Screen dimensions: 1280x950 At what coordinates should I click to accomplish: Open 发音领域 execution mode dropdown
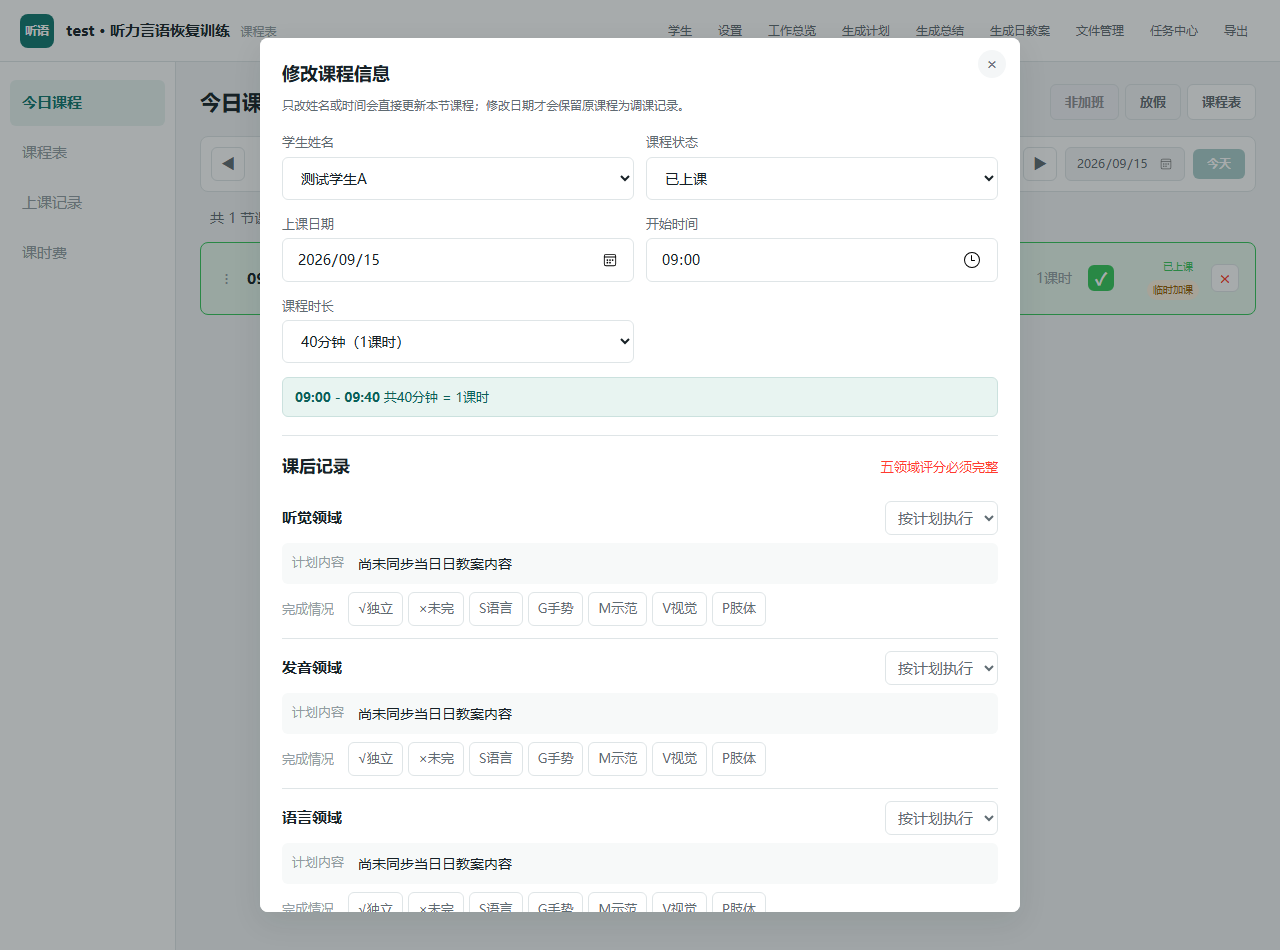tap(941, 668)
